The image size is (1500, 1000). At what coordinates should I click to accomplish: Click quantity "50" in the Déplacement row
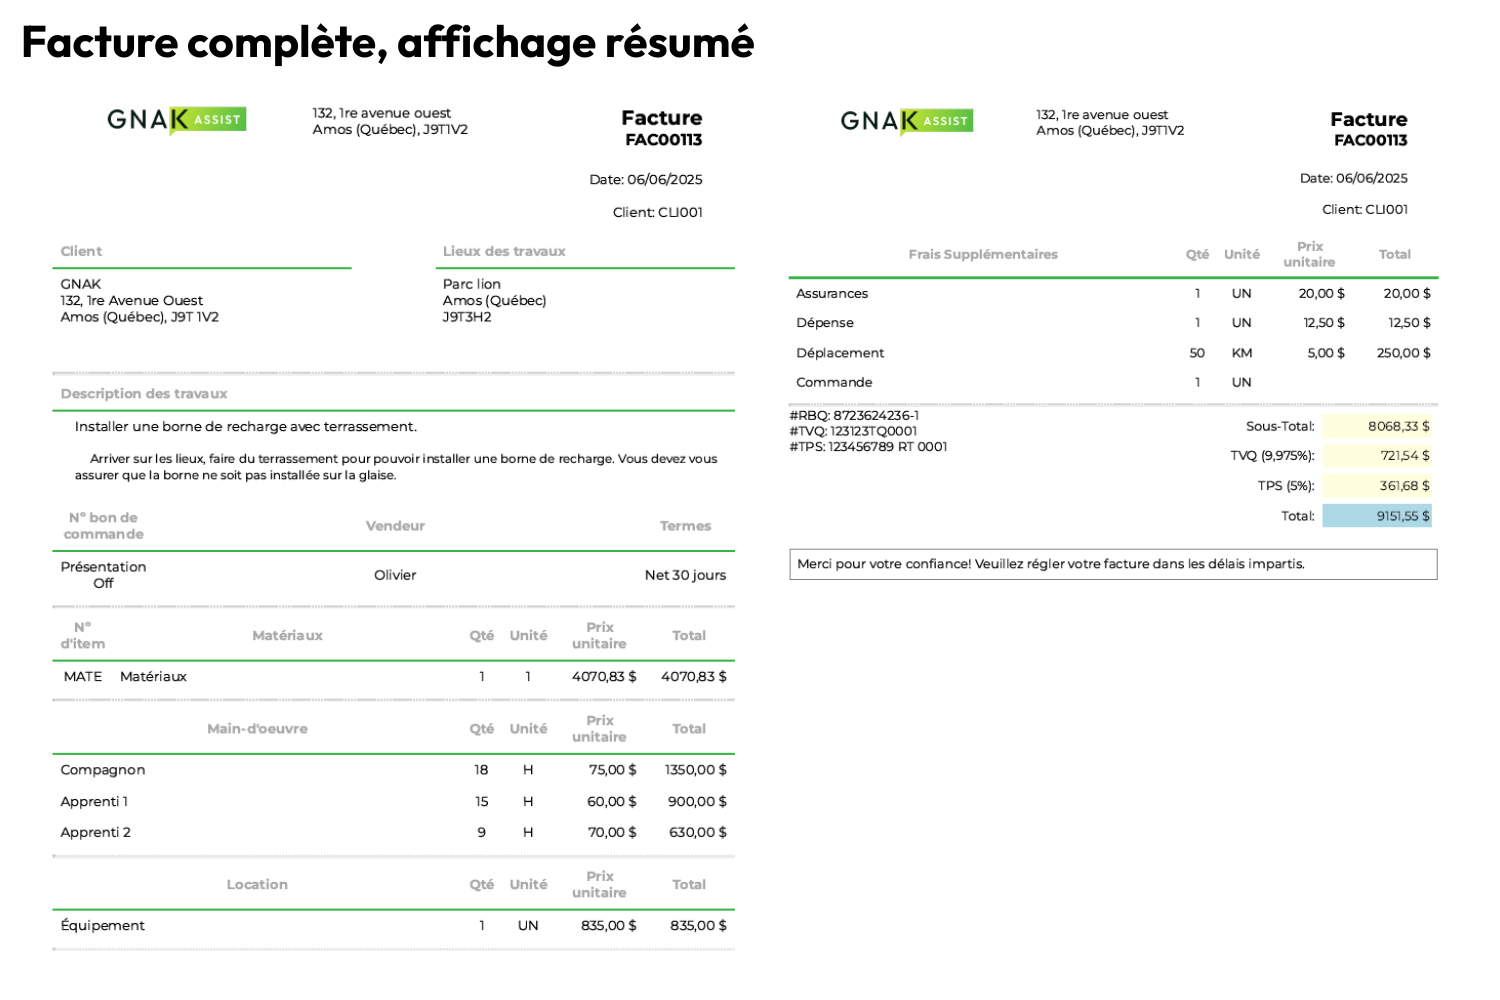(1197, 353)
